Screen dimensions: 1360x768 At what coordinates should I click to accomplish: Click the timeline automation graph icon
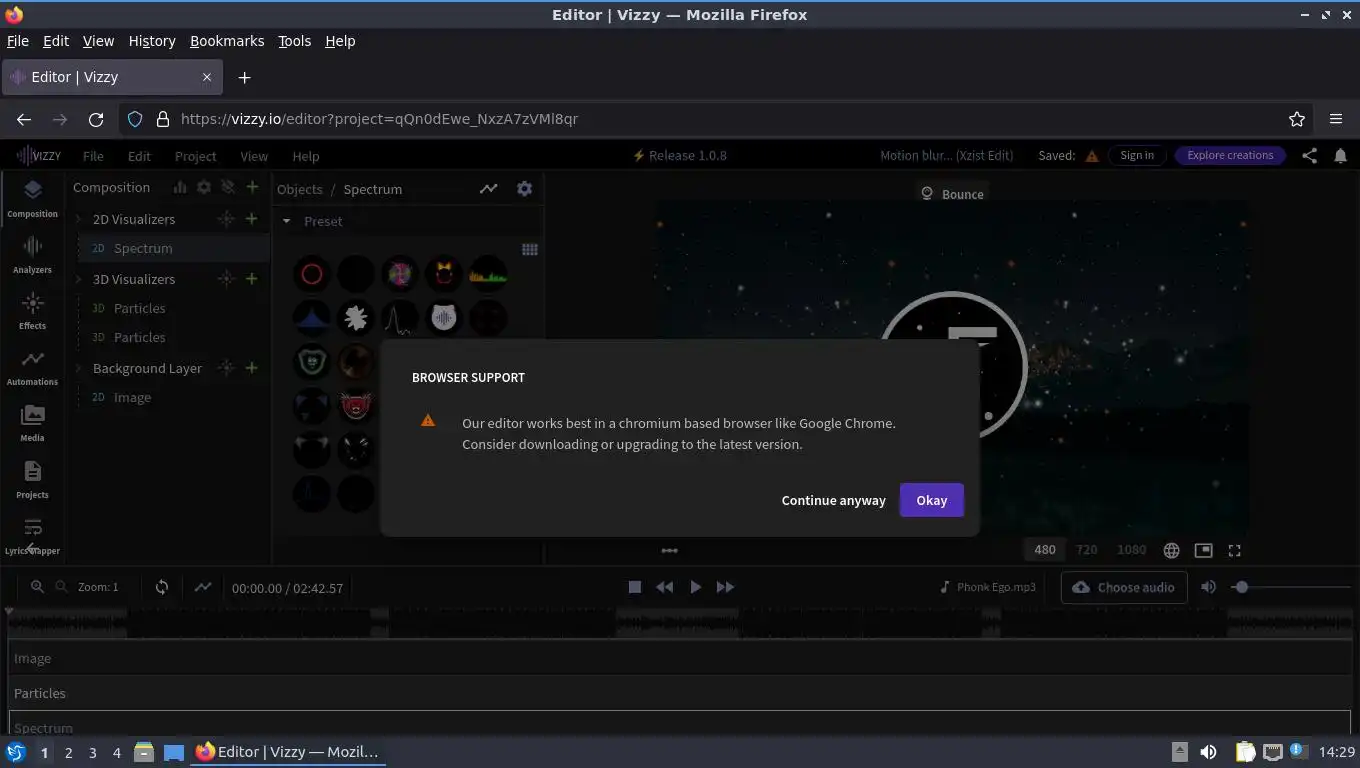[203, 587]
